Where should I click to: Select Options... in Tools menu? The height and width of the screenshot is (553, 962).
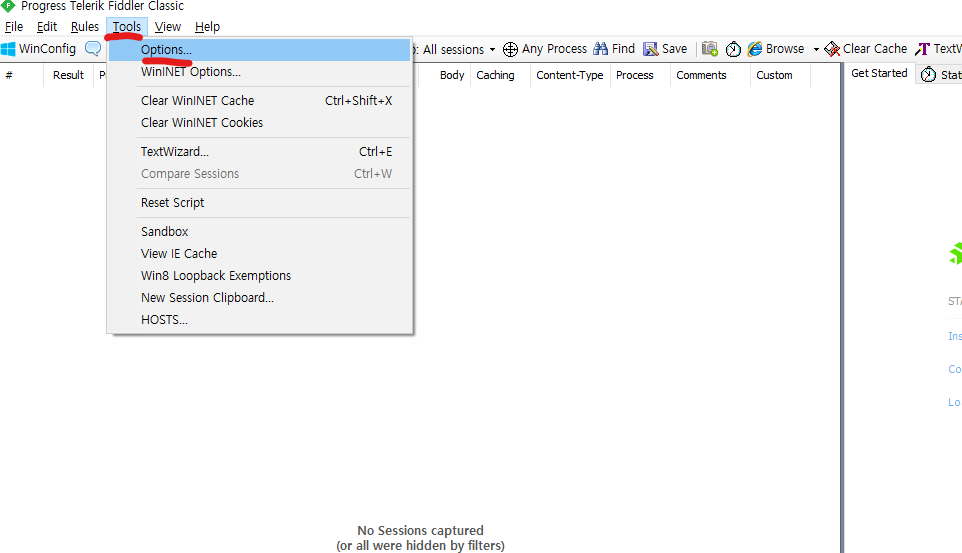pos(260,50)
